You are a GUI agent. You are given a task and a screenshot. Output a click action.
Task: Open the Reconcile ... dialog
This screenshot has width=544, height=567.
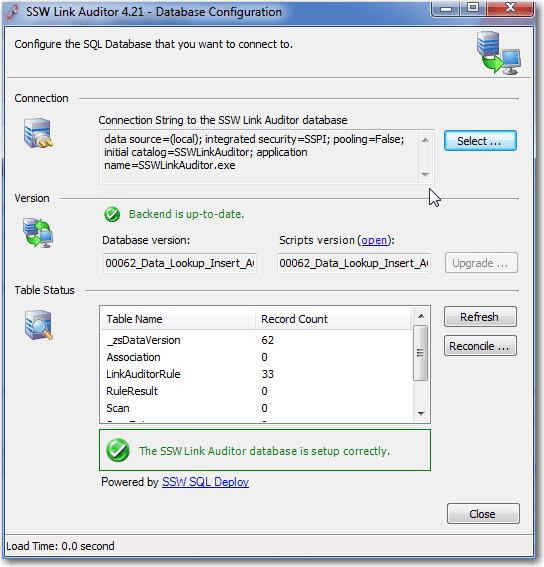[x=480, y=346]
